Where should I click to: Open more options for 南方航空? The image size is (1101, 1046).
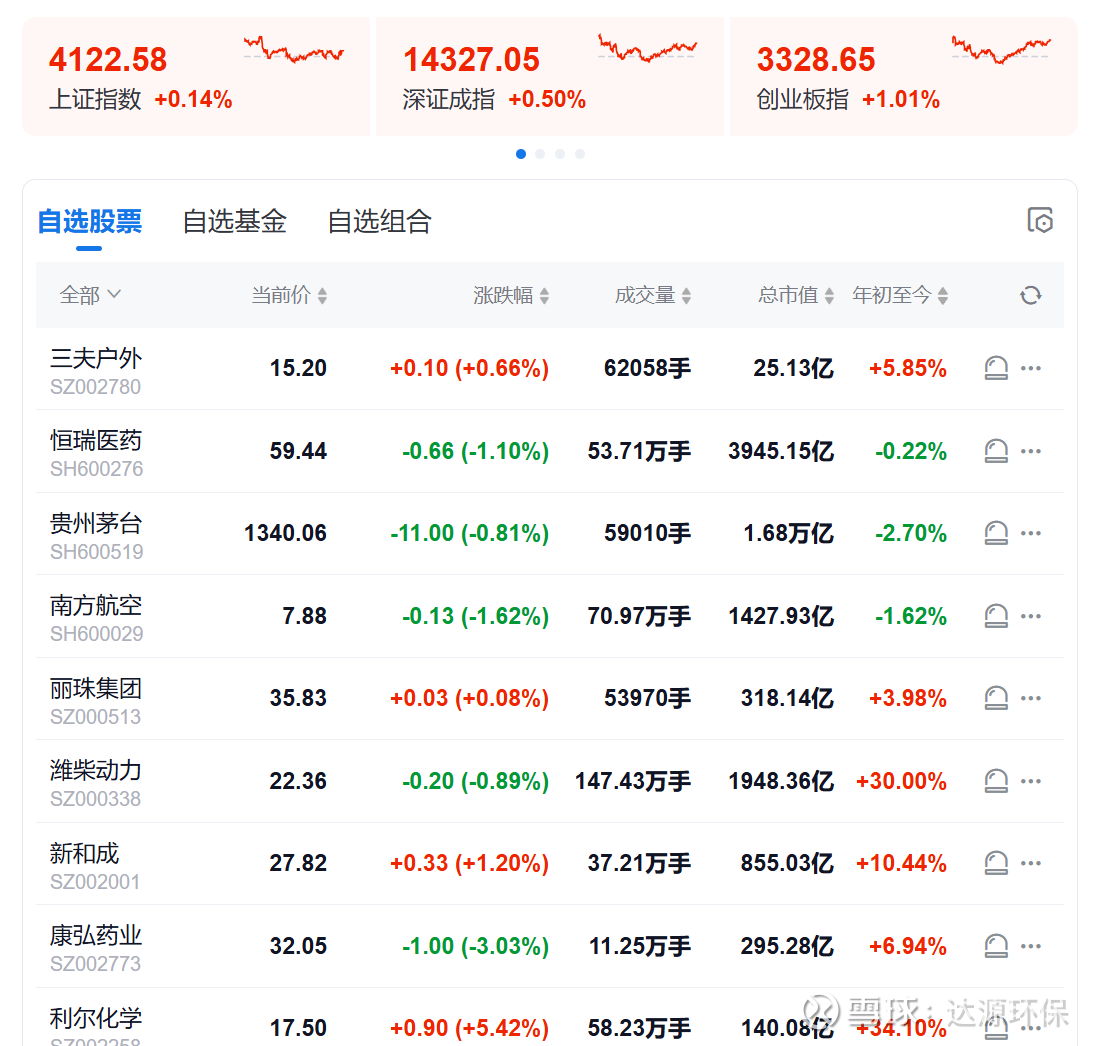click(x=1031, y=616)
